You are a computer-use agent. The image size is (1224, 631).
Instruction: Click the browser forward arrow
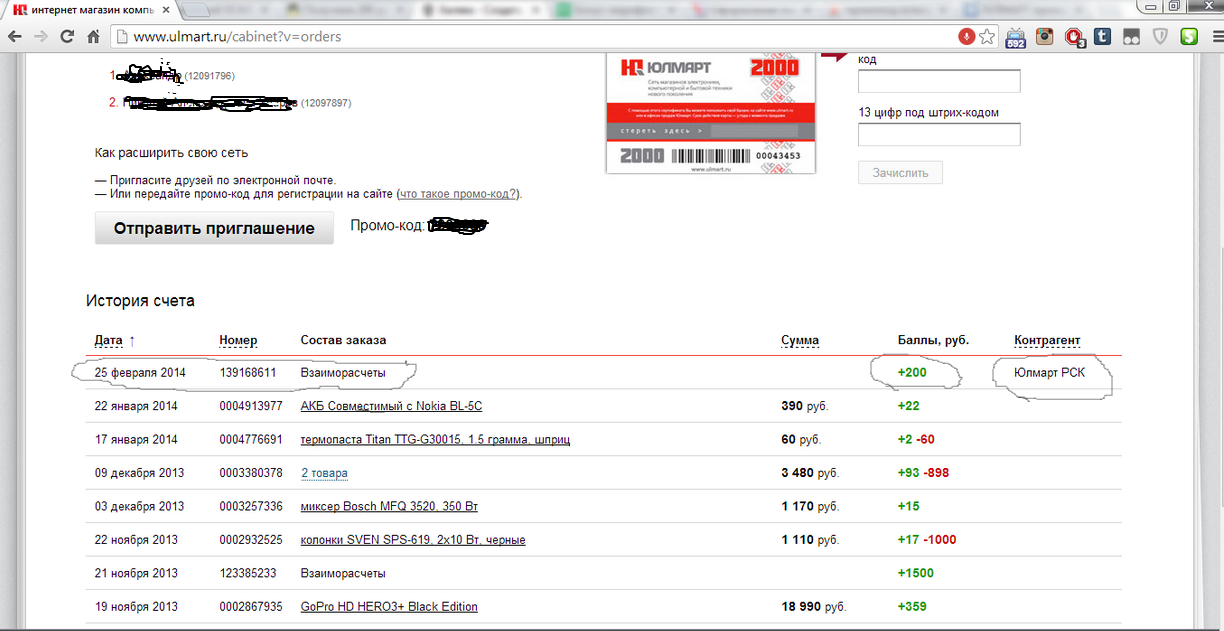click(x=41, y=37)
